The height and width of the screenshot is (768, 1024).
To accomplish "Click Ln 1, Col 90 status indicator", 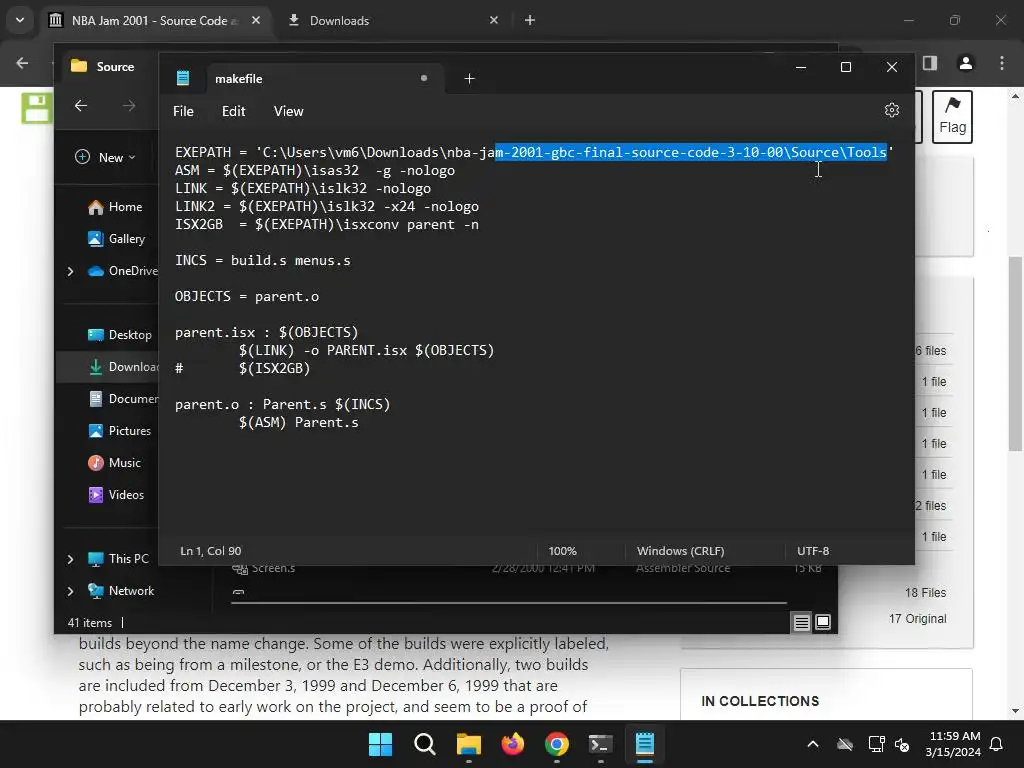I will pyautogui.click(x=210, y=551).
